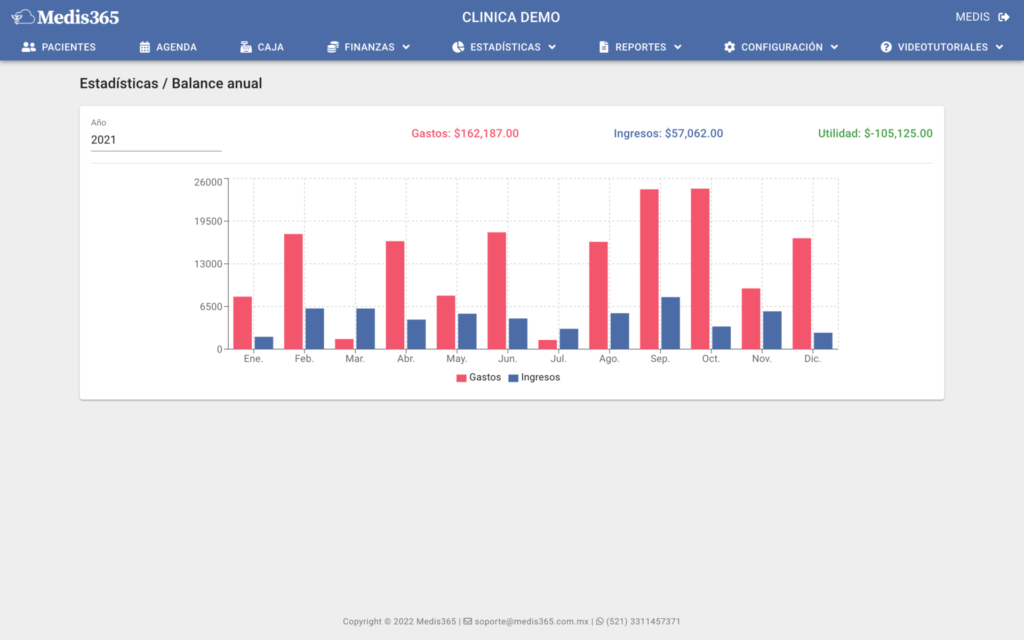Expand the Estadísticas dropdown chevron

[x=552, y=47]
